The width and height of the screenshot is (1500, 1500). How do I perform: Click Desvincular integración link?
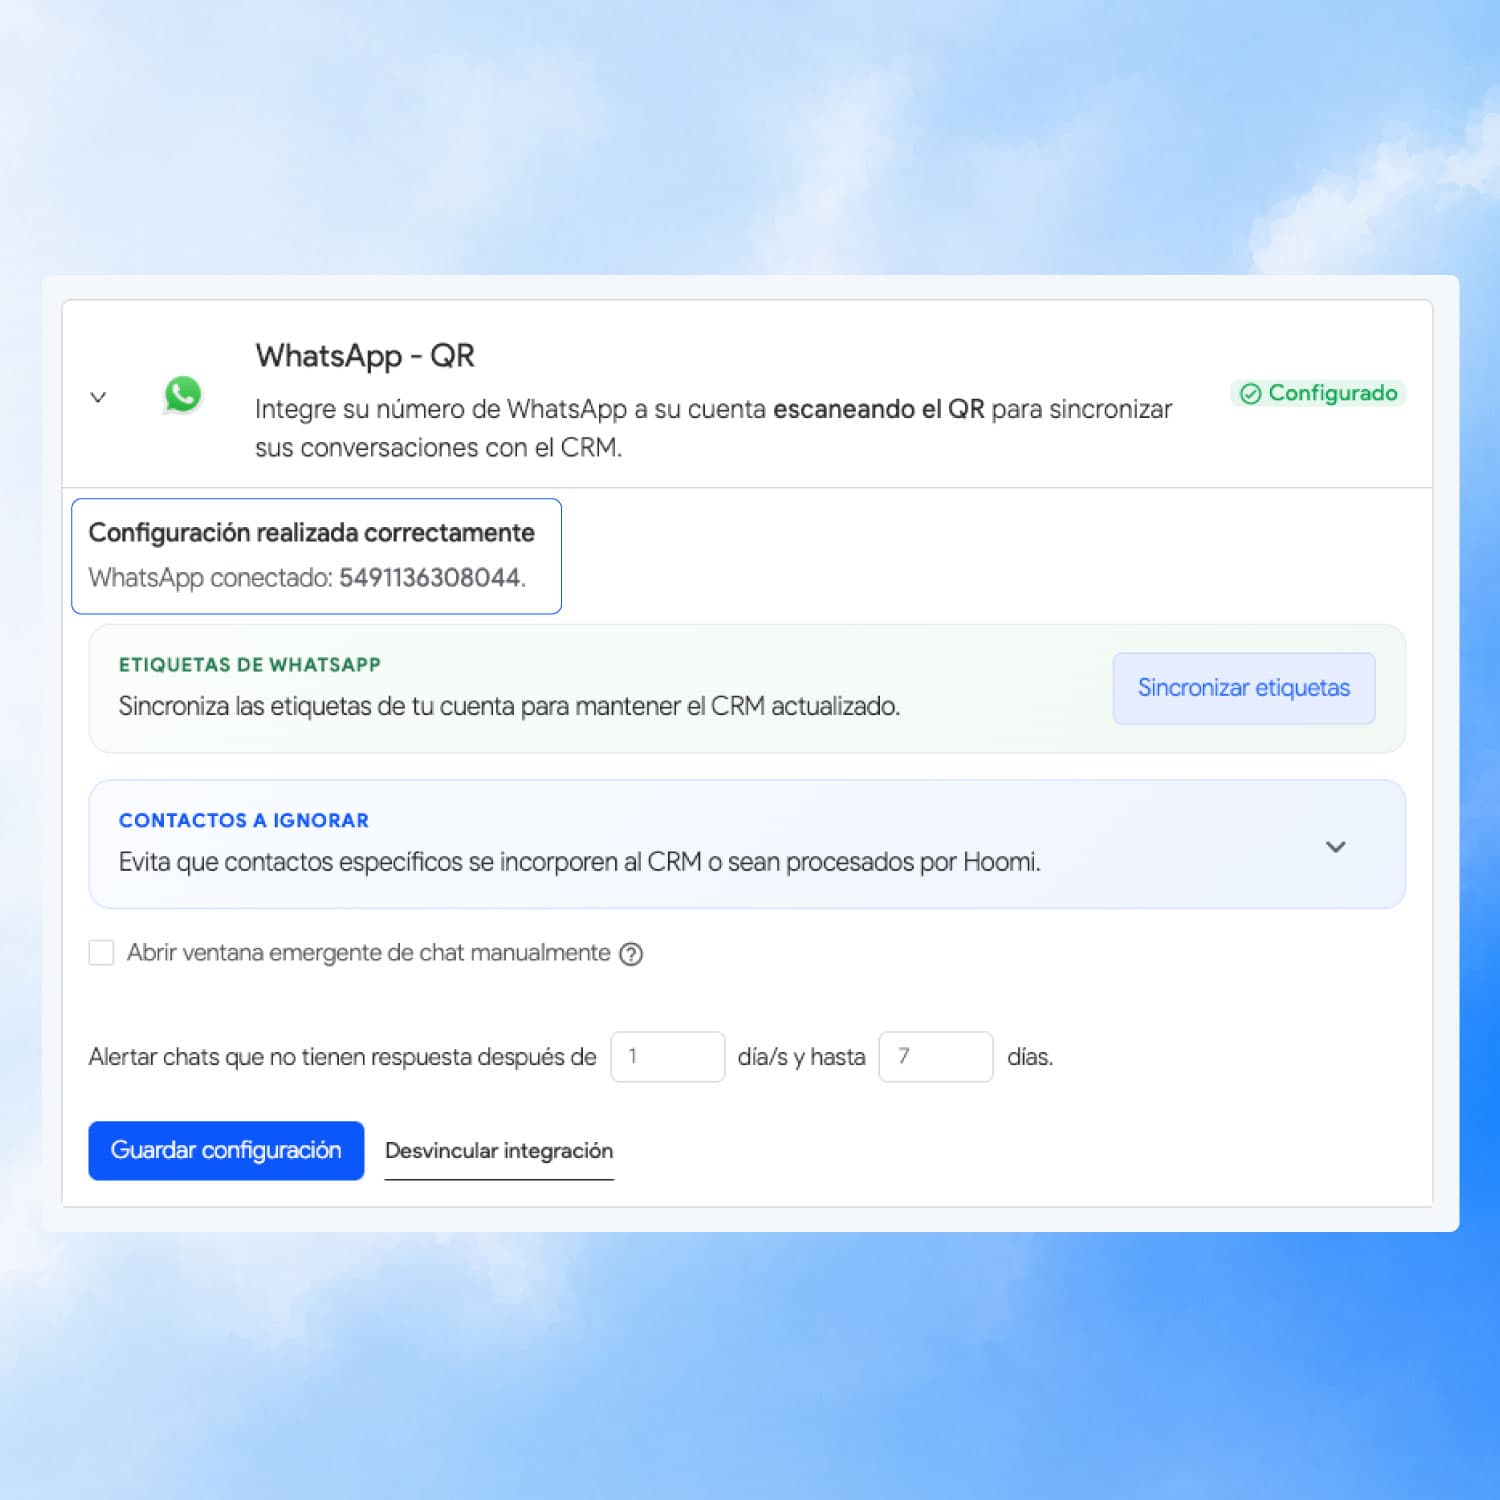tap(499, 1151)
